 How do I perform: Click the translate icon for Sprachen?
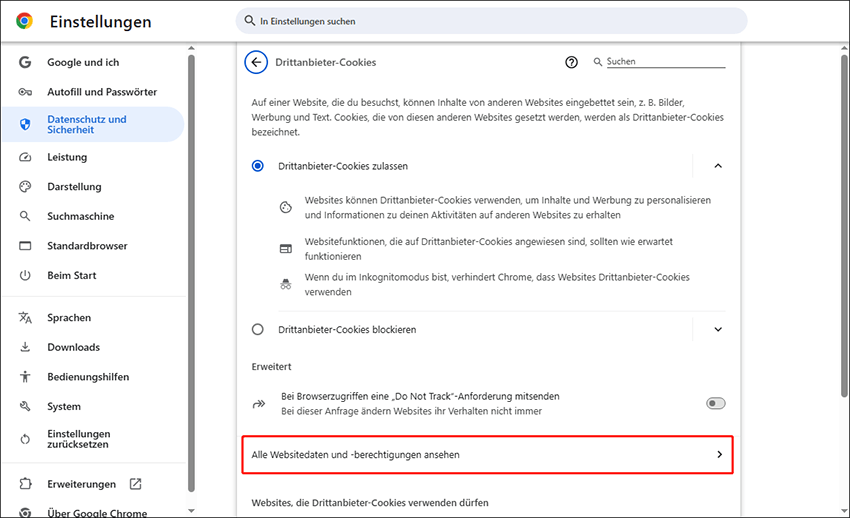pos(25,318)
